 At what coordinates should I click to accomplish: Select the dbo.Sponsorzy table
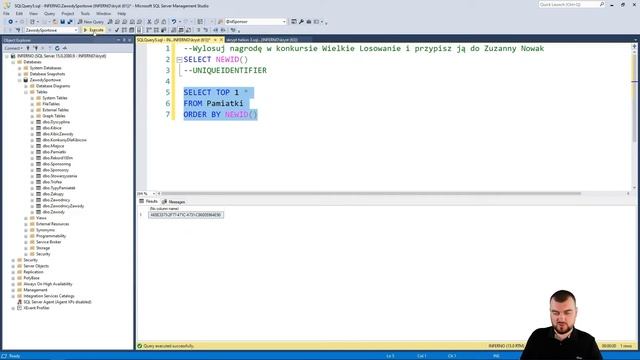point(56,170)
